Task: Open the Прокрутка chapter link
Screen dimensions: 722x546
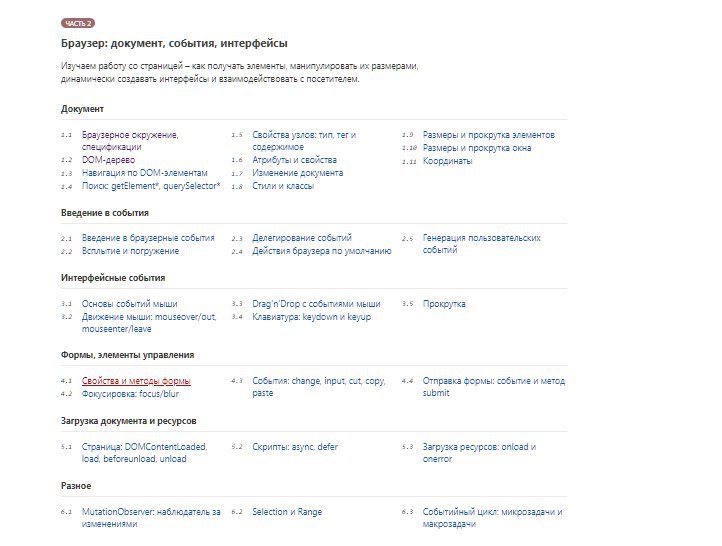Action: click(x=444, y=304)
